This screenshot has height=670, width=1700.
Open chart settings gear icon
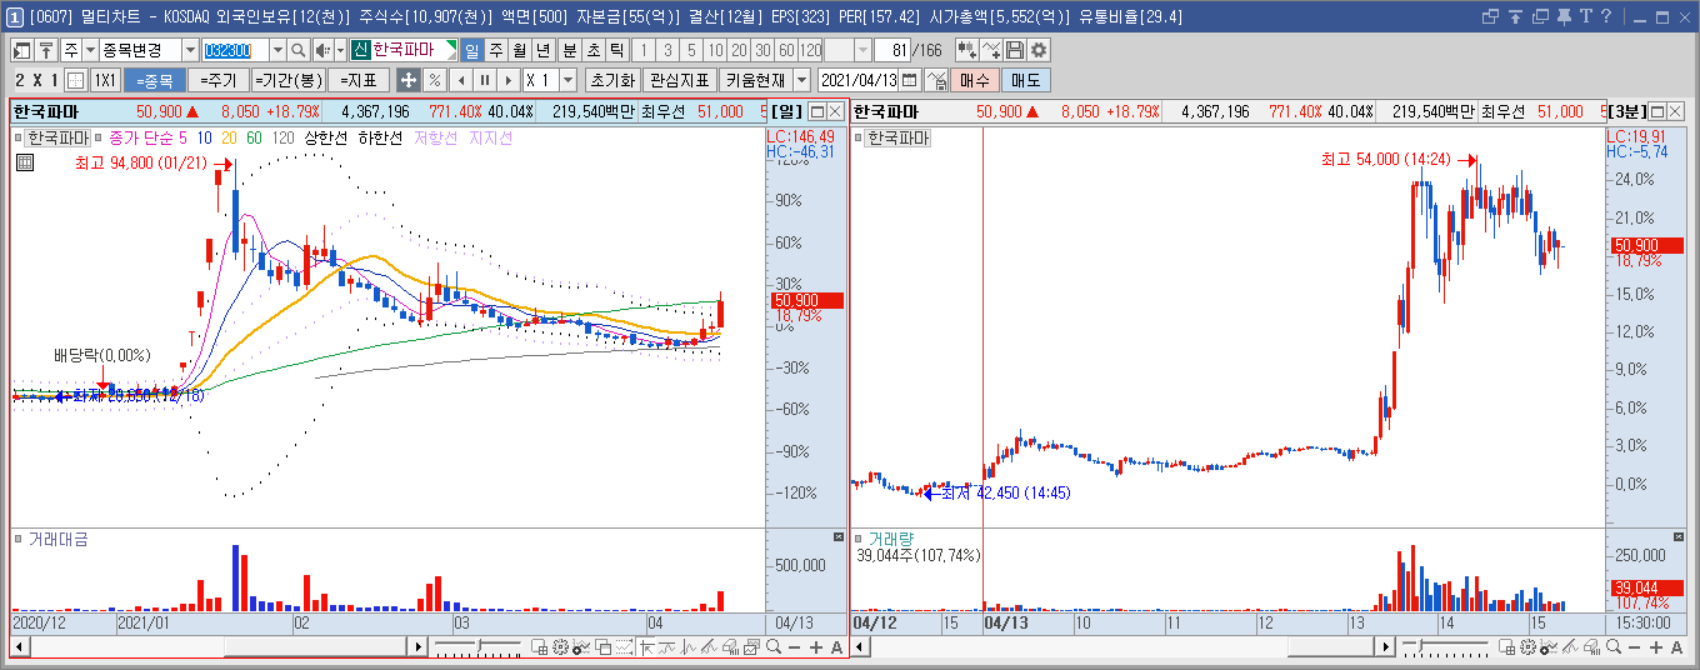[x=1039, y=50]
